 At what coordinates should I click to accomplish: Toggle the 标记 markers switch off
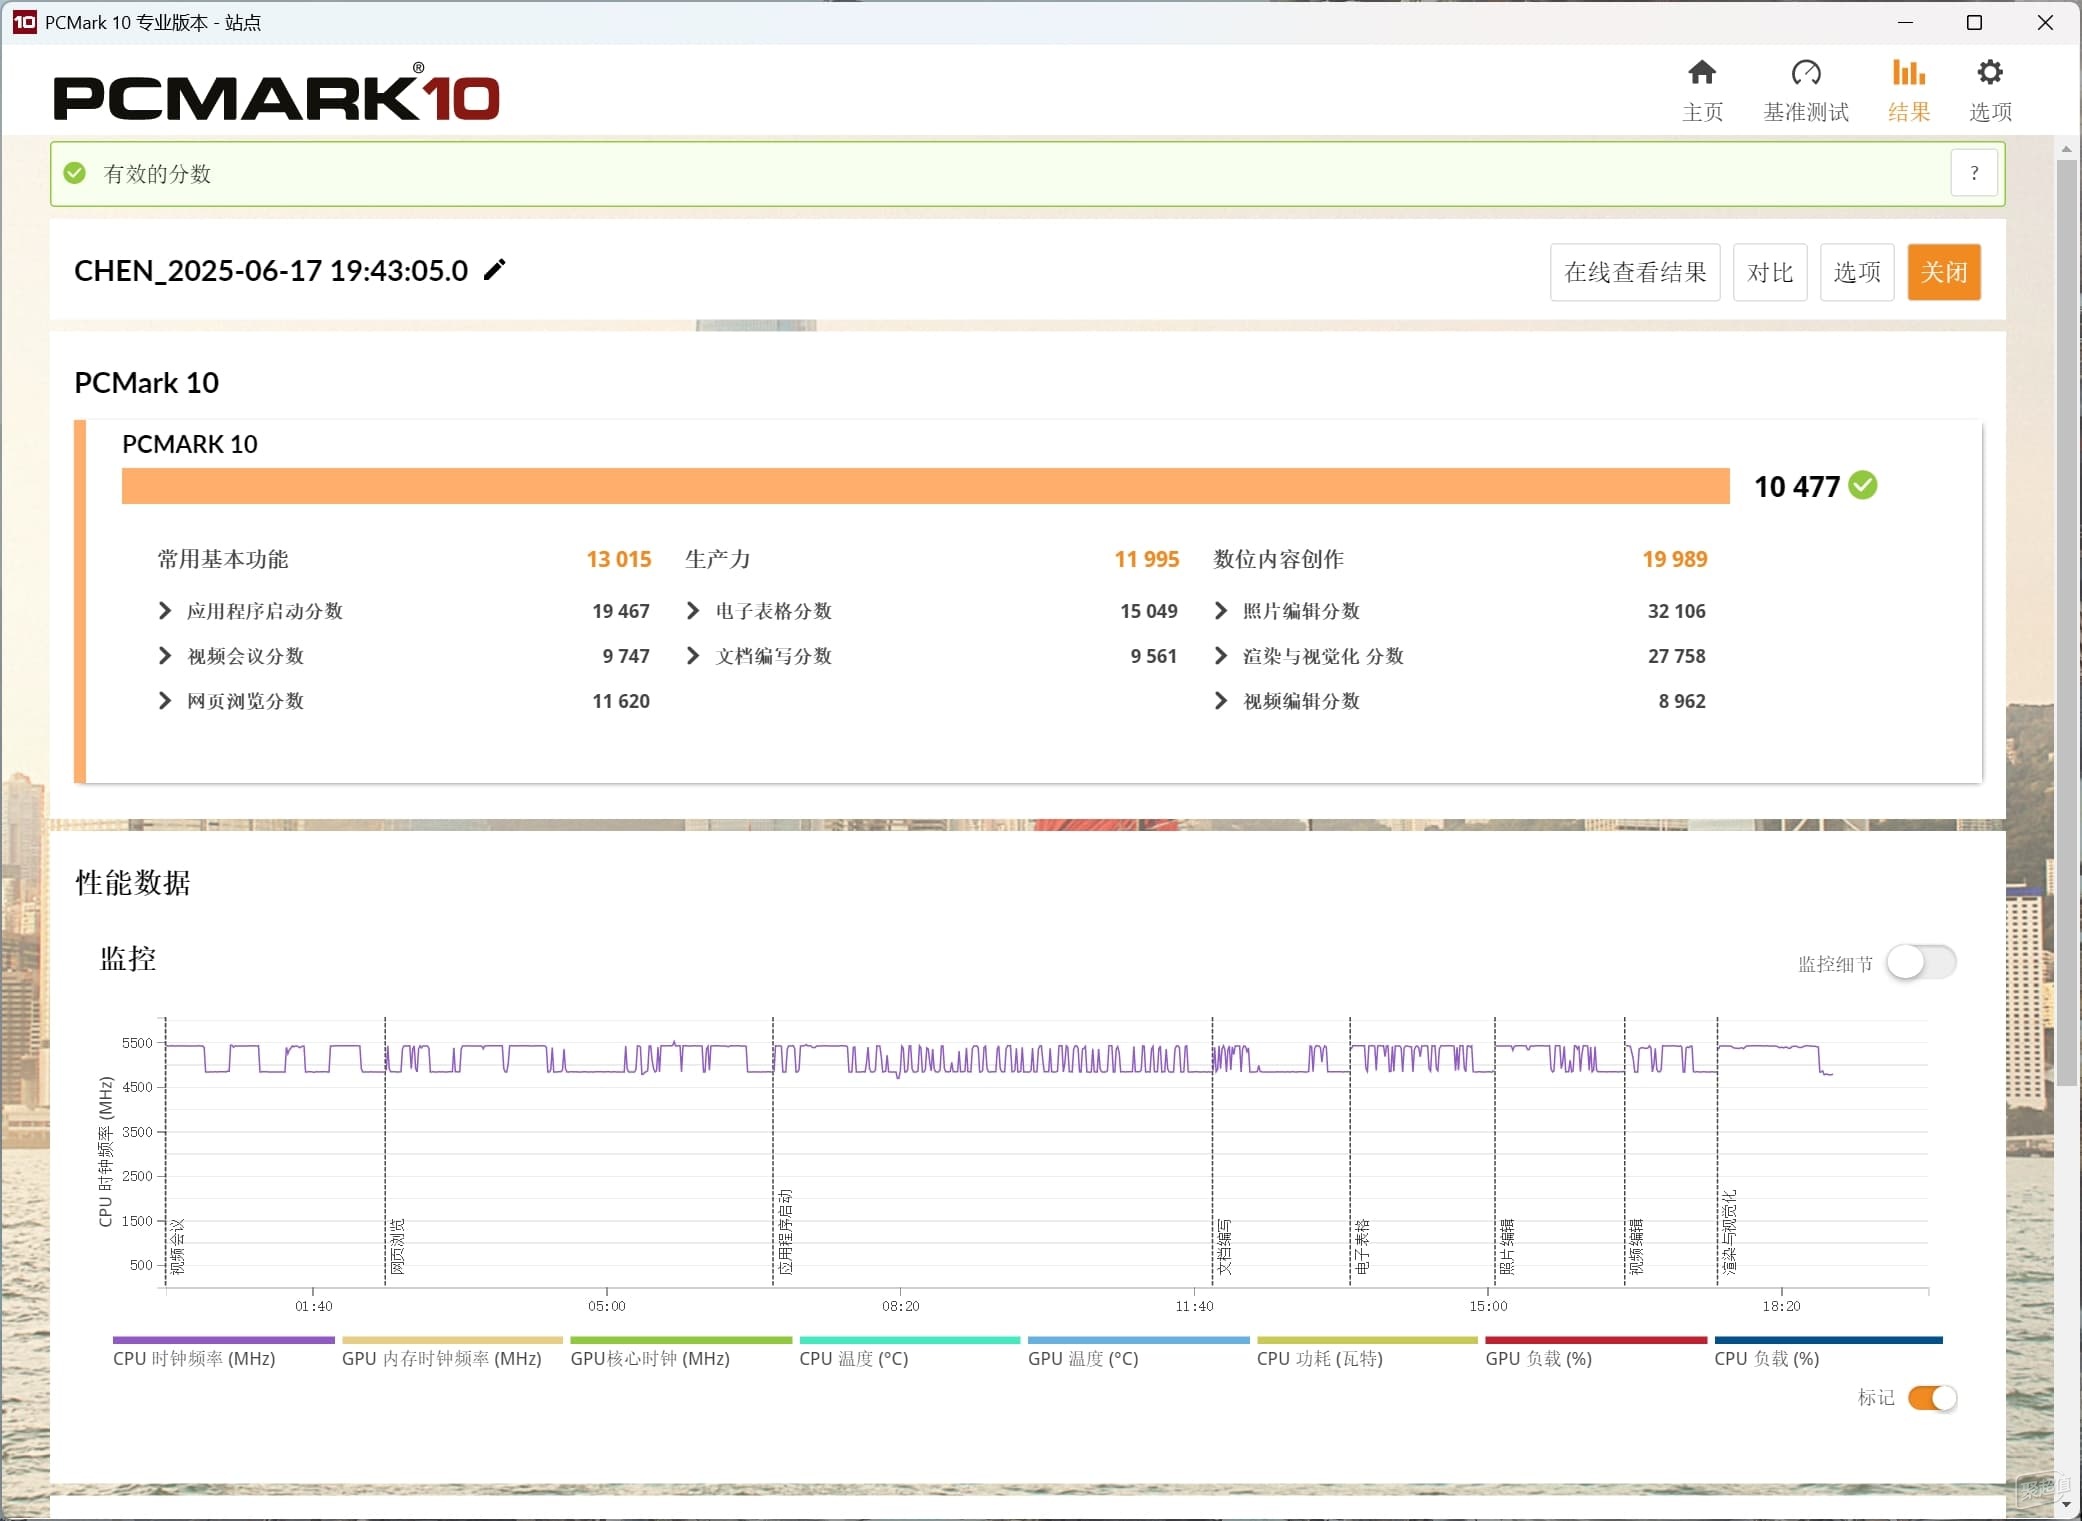1932,1398
